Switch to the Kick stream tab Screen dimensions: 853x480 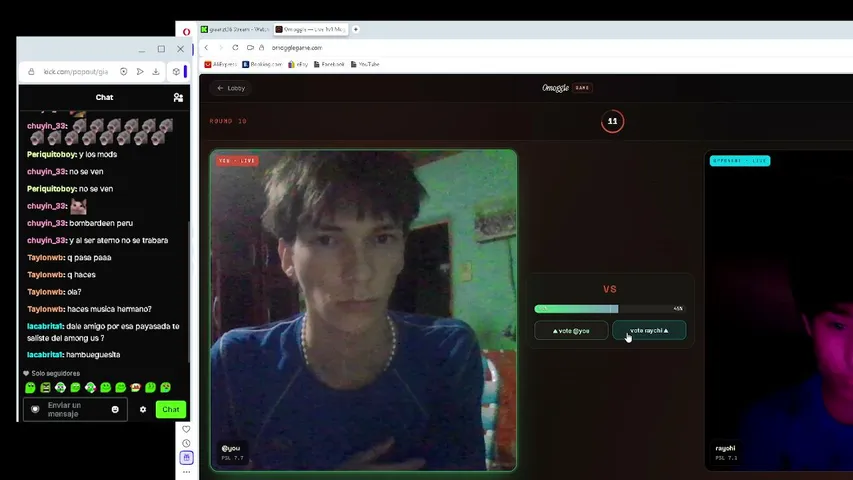point(234,29)
